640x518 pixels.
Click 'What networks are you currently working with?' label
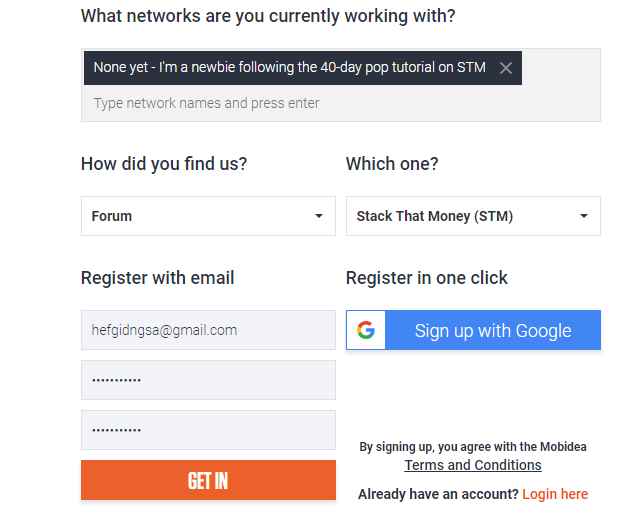point(268,16)
